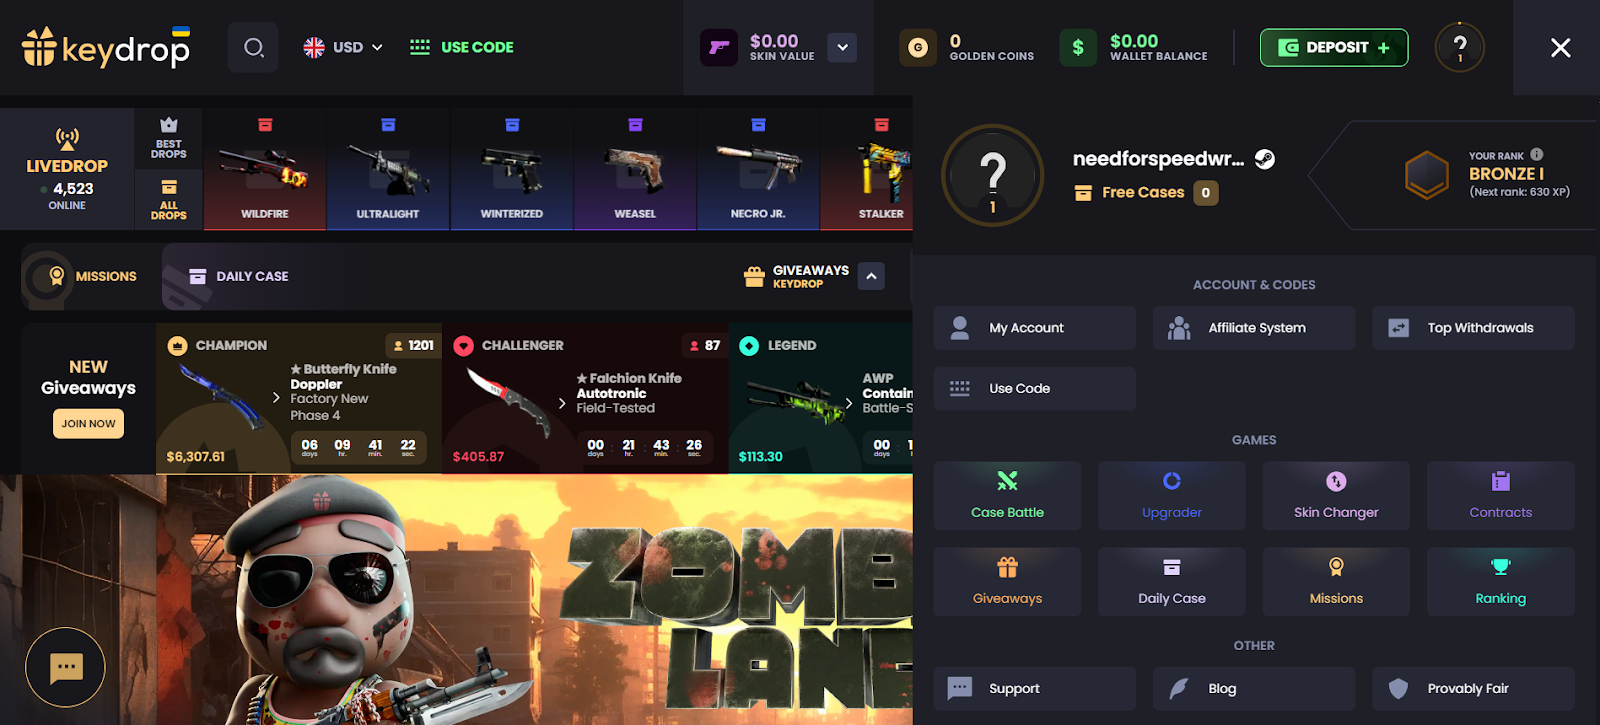Click Join Now for giveaways
The image size is (1600, 725).
click(x=88, y=424)
